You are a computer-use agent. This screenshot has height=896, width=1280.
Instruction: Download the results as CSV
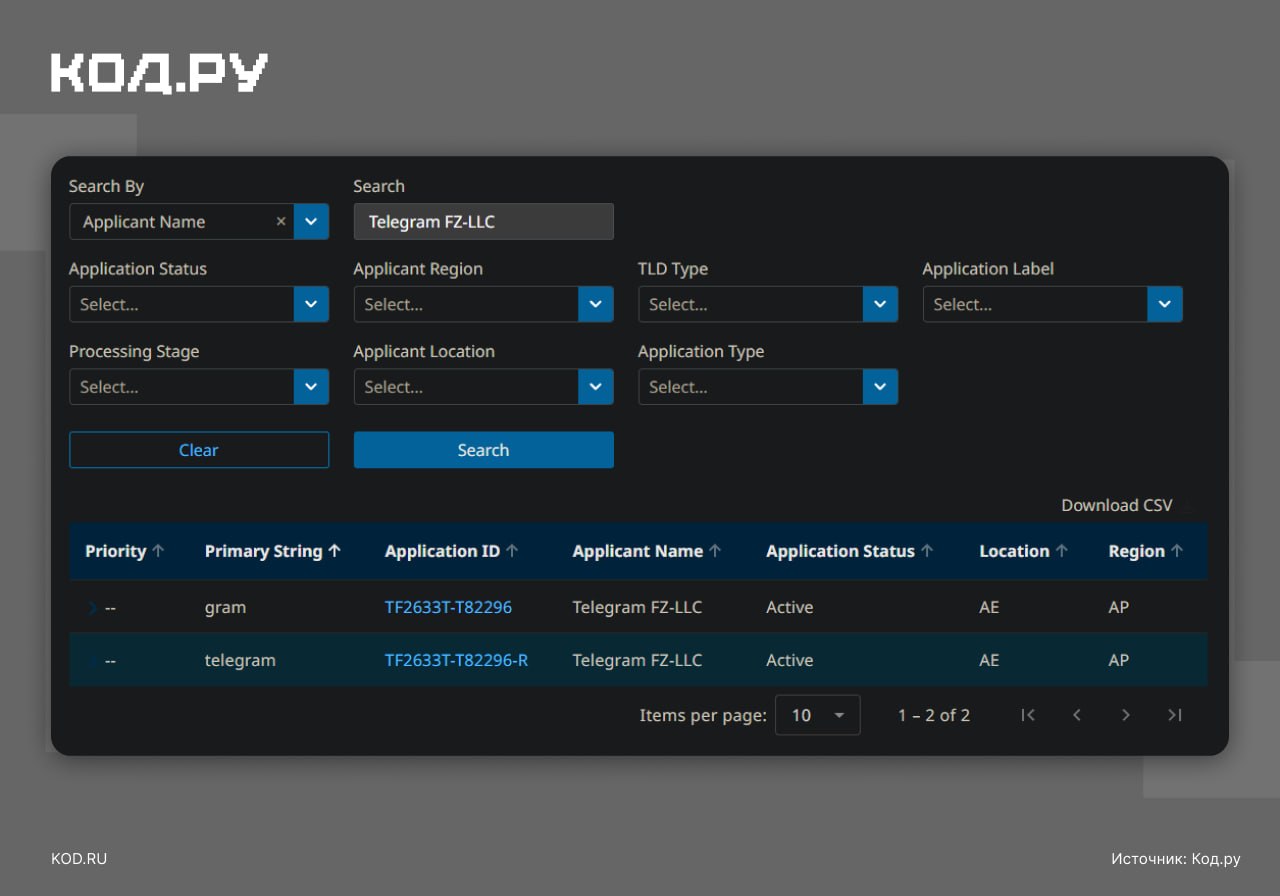coord(1117,505)
